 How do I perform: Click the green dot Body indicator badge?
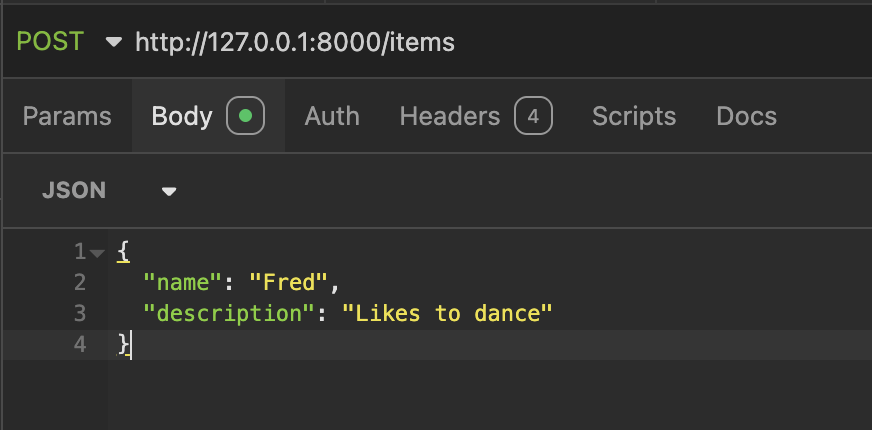point(245,116)
